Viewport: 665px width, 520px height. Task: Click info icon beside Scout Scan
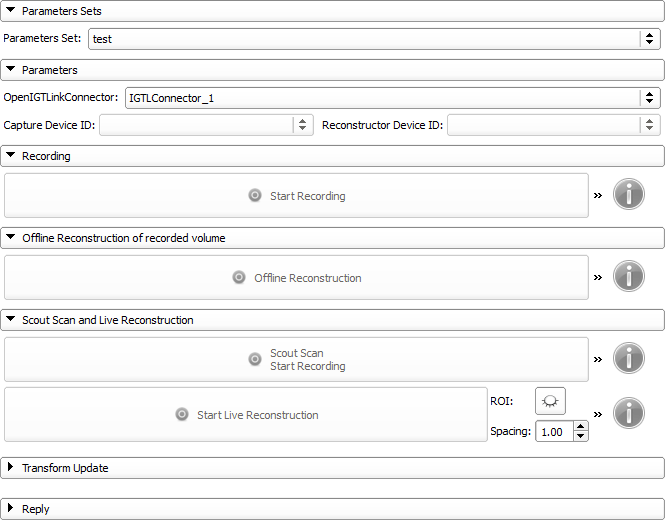click(628, 358)
